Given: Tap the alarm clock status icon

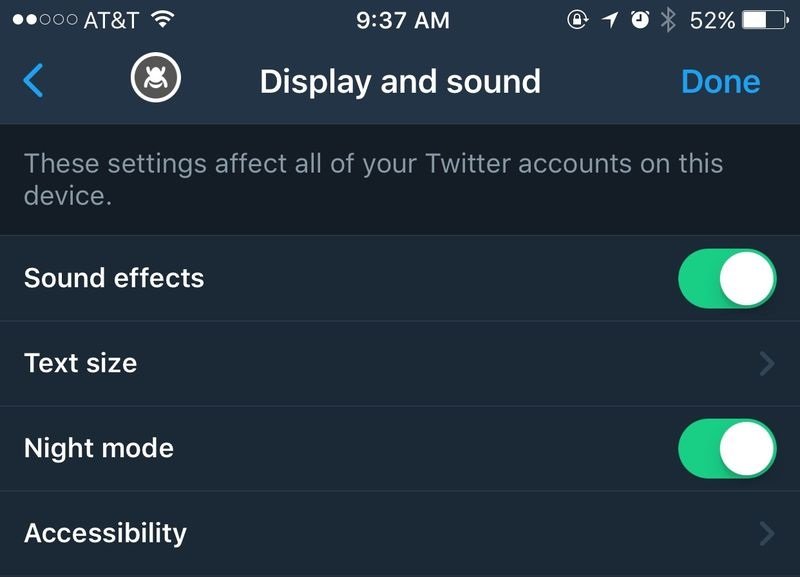Looking at the screenshot, I should click(640, 20).
